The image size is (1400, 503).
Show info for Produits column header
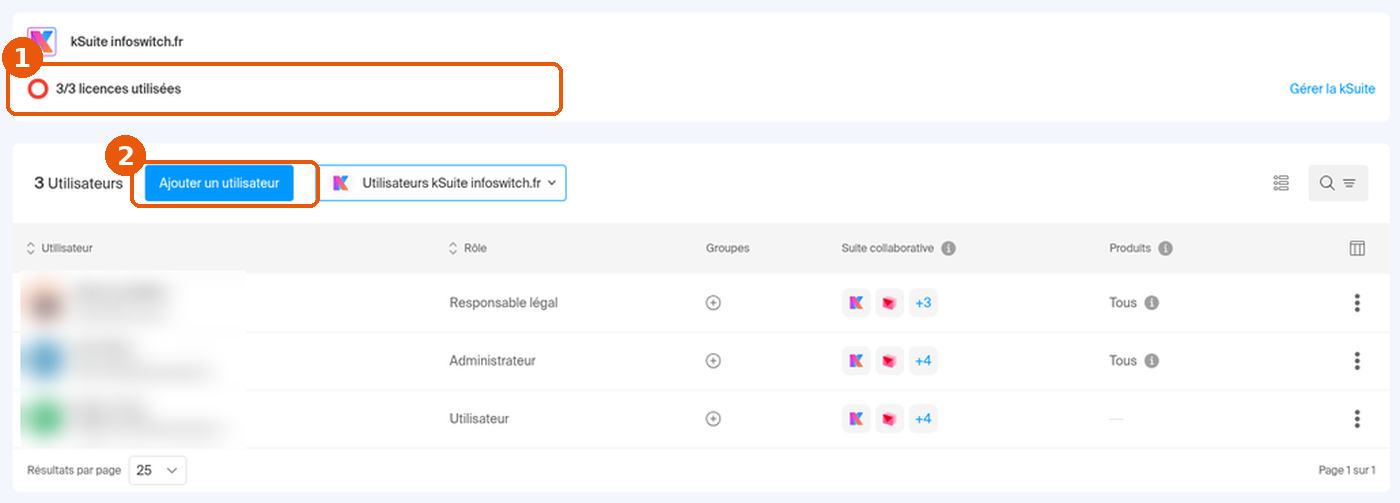(x=1166, y=248)
